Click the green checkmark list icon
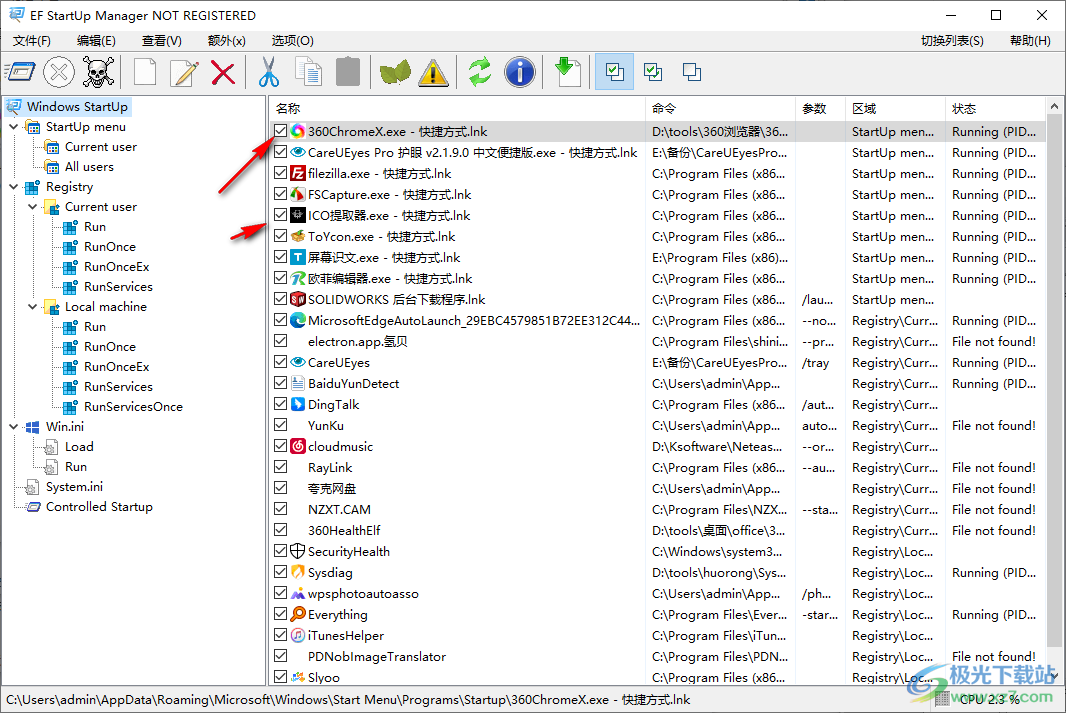The image size is (1066, 713). (653, 72)
